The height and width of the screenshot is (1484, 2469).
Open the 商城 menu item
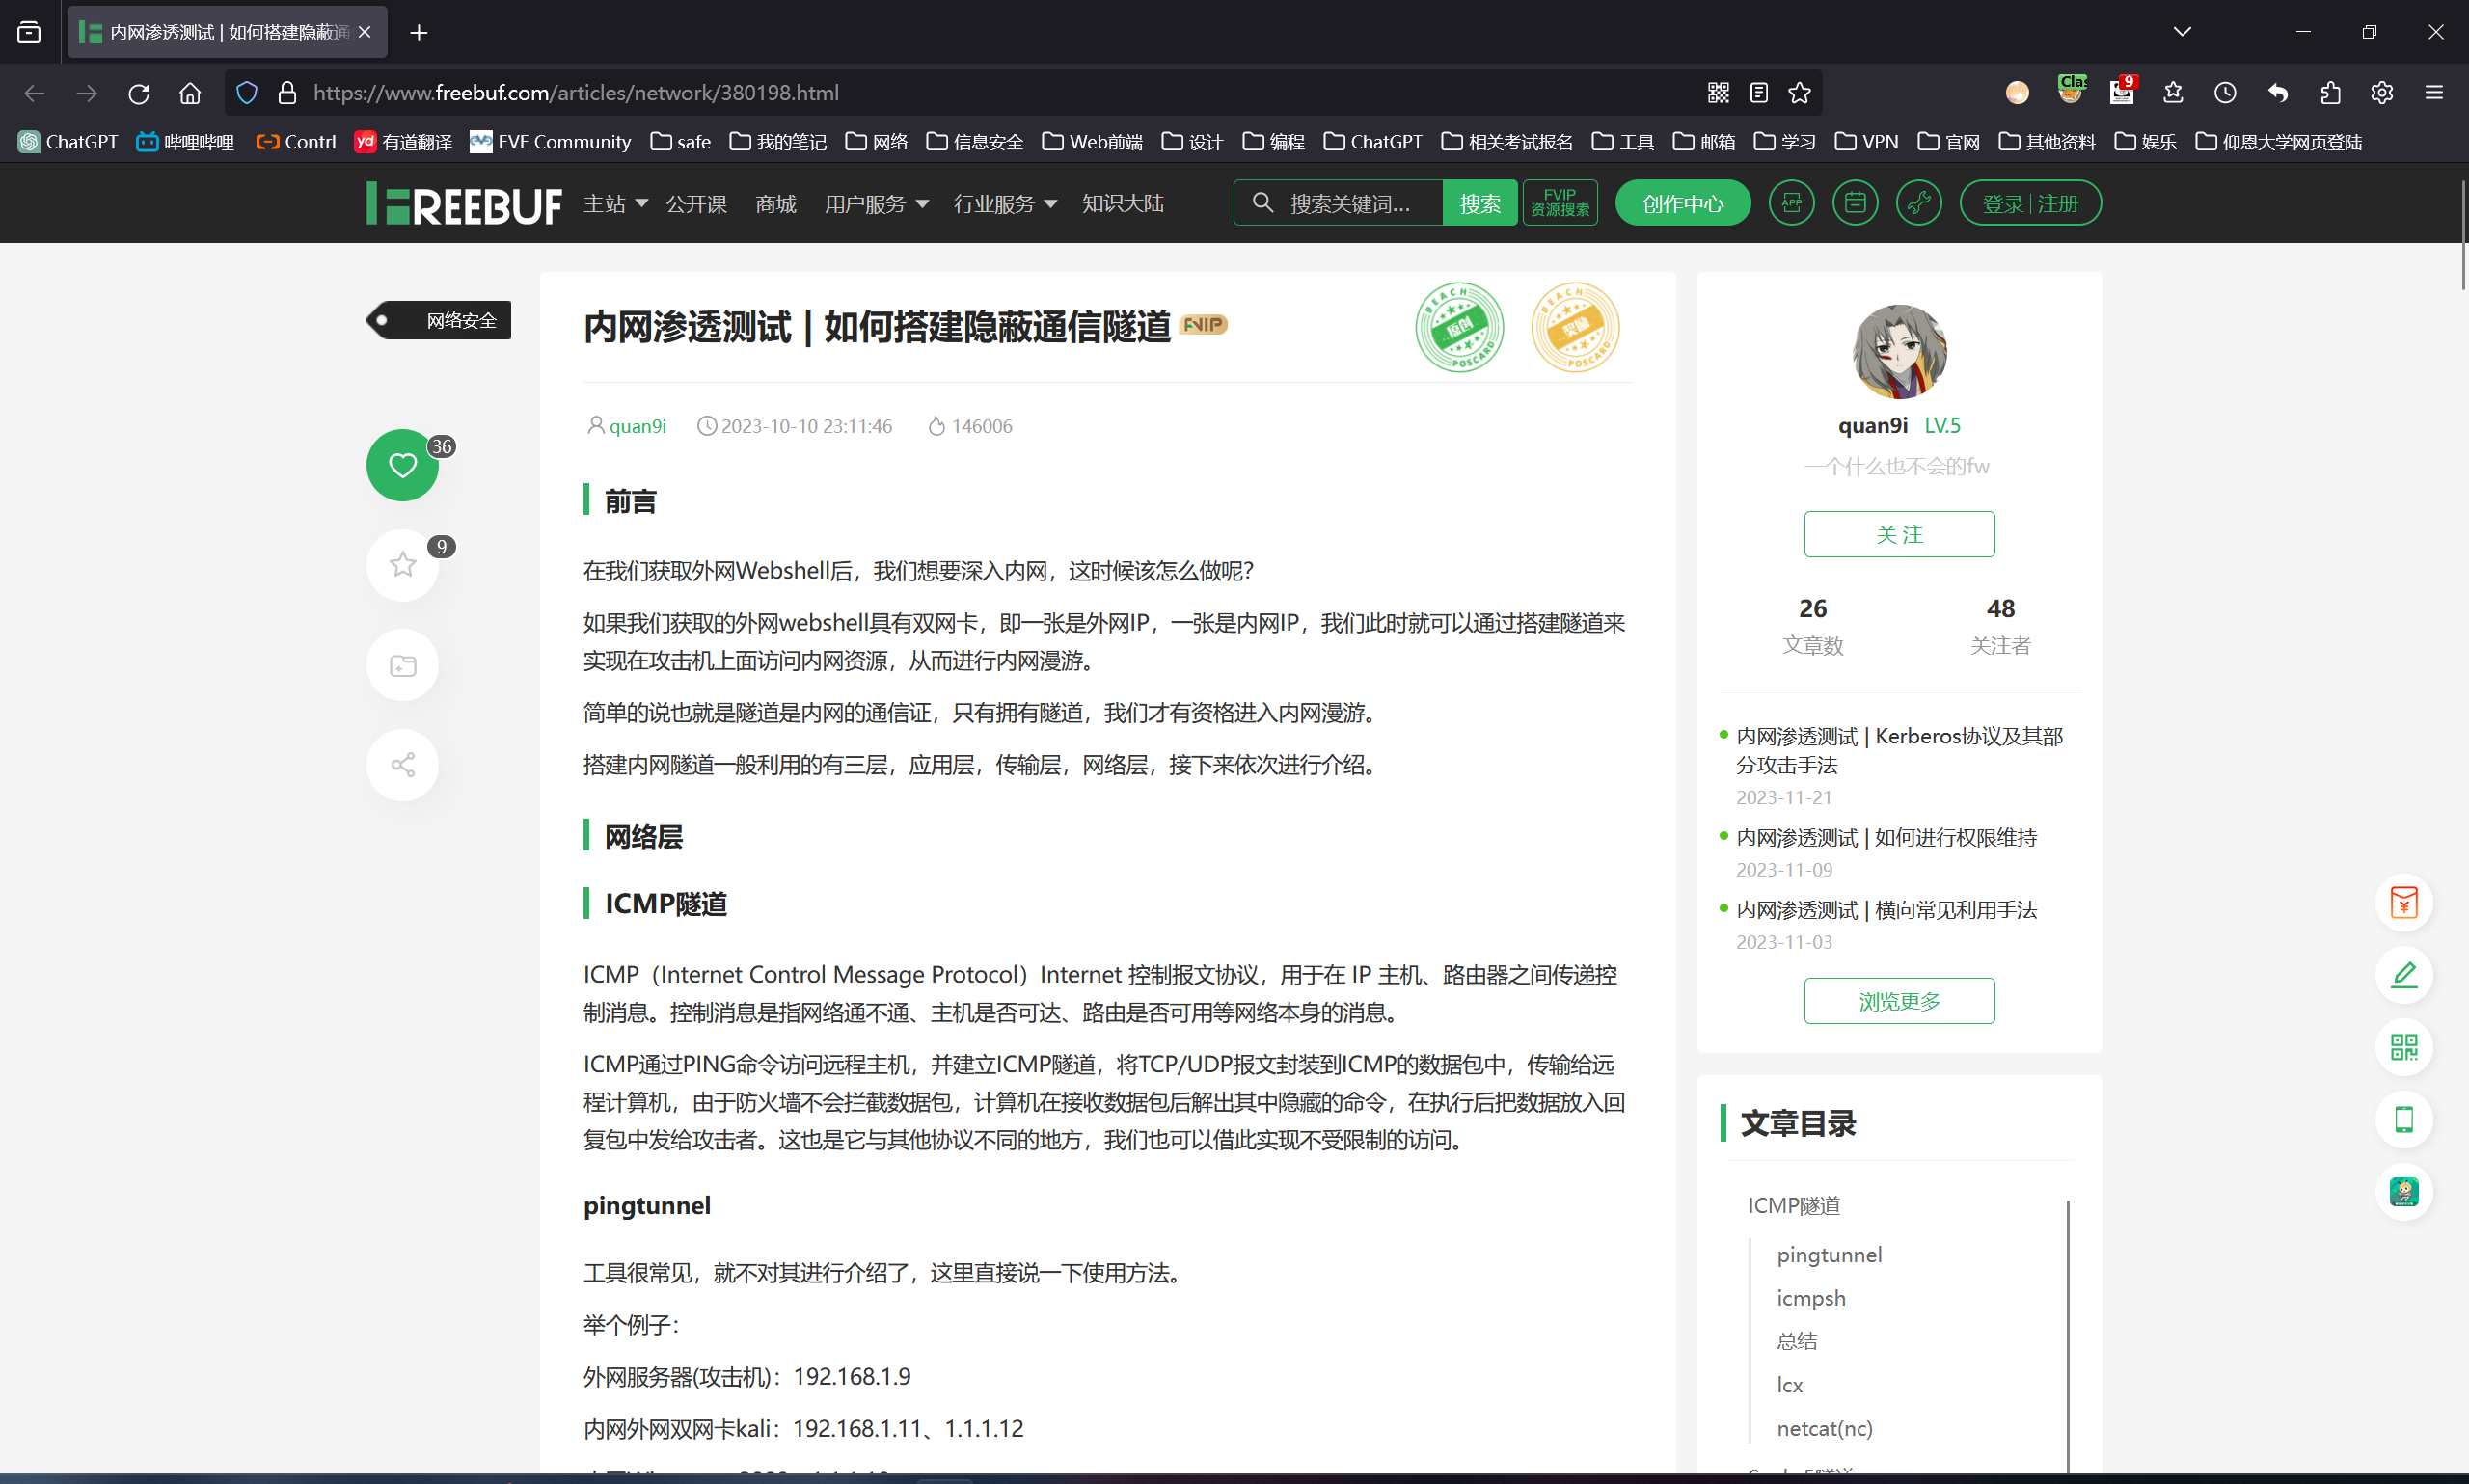(776, 204)
